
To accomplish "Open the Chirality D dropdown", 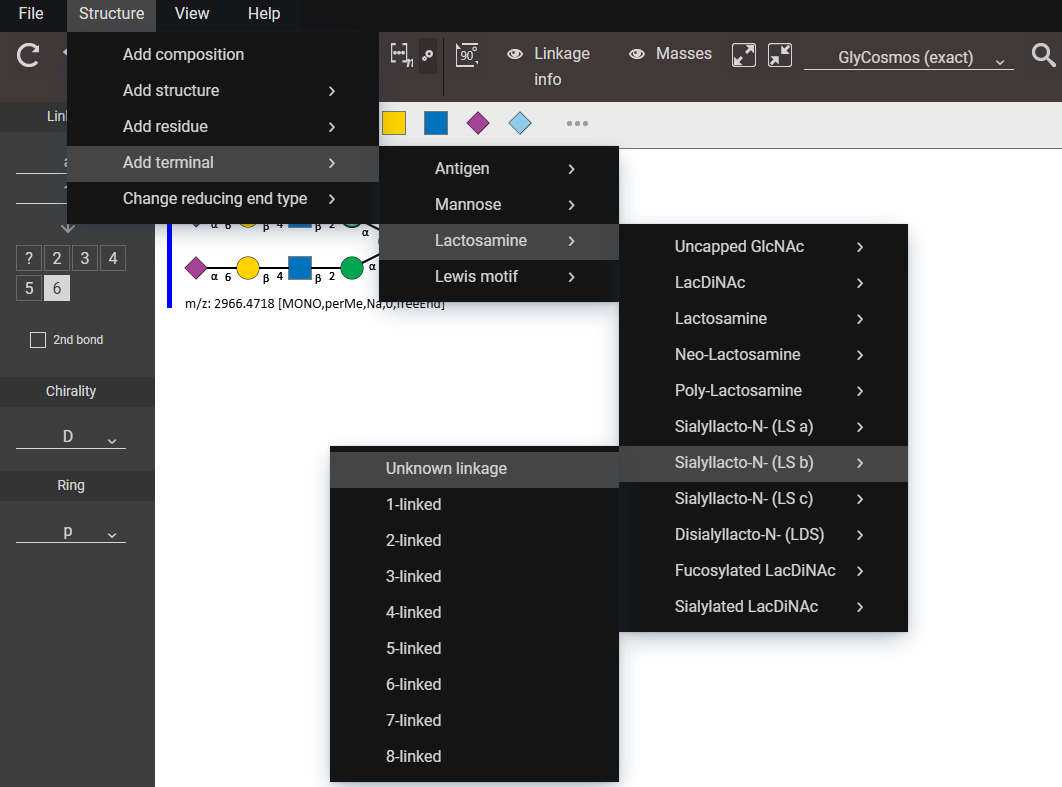I will pyautogui.click(x=71, y=437).
